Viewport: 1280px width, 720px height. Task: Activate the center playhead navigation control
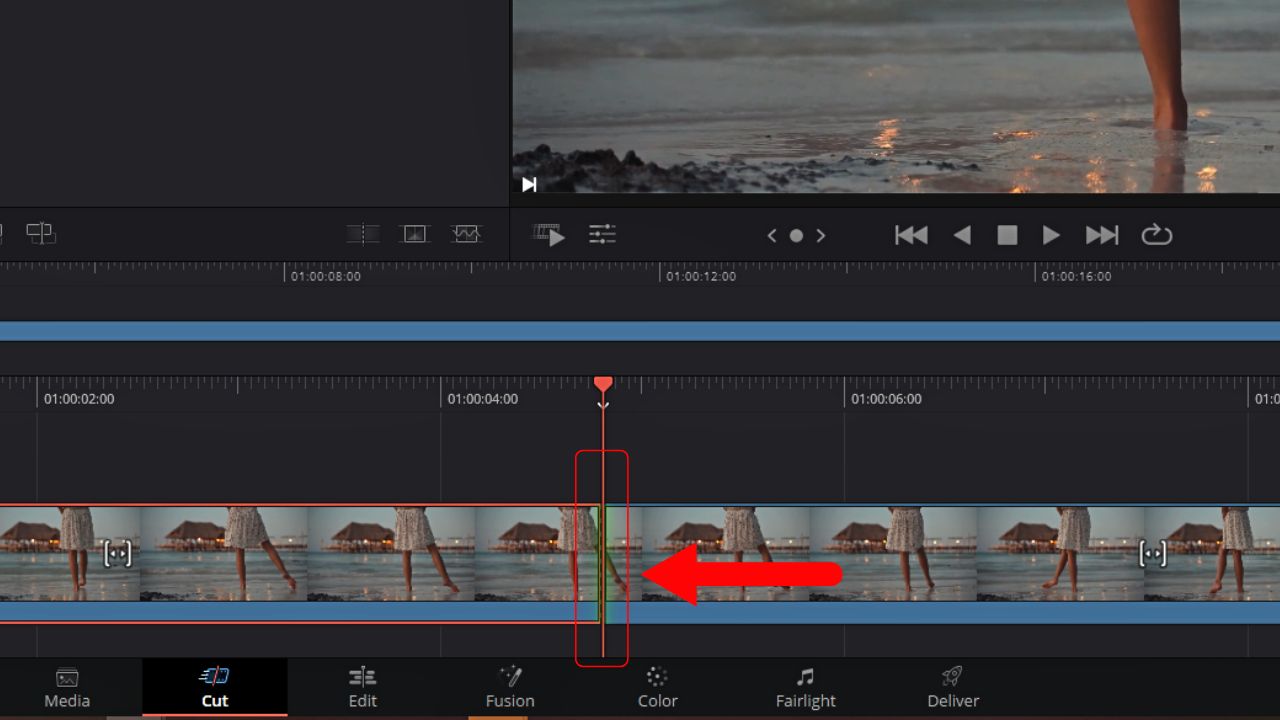[x=796, y=235]
